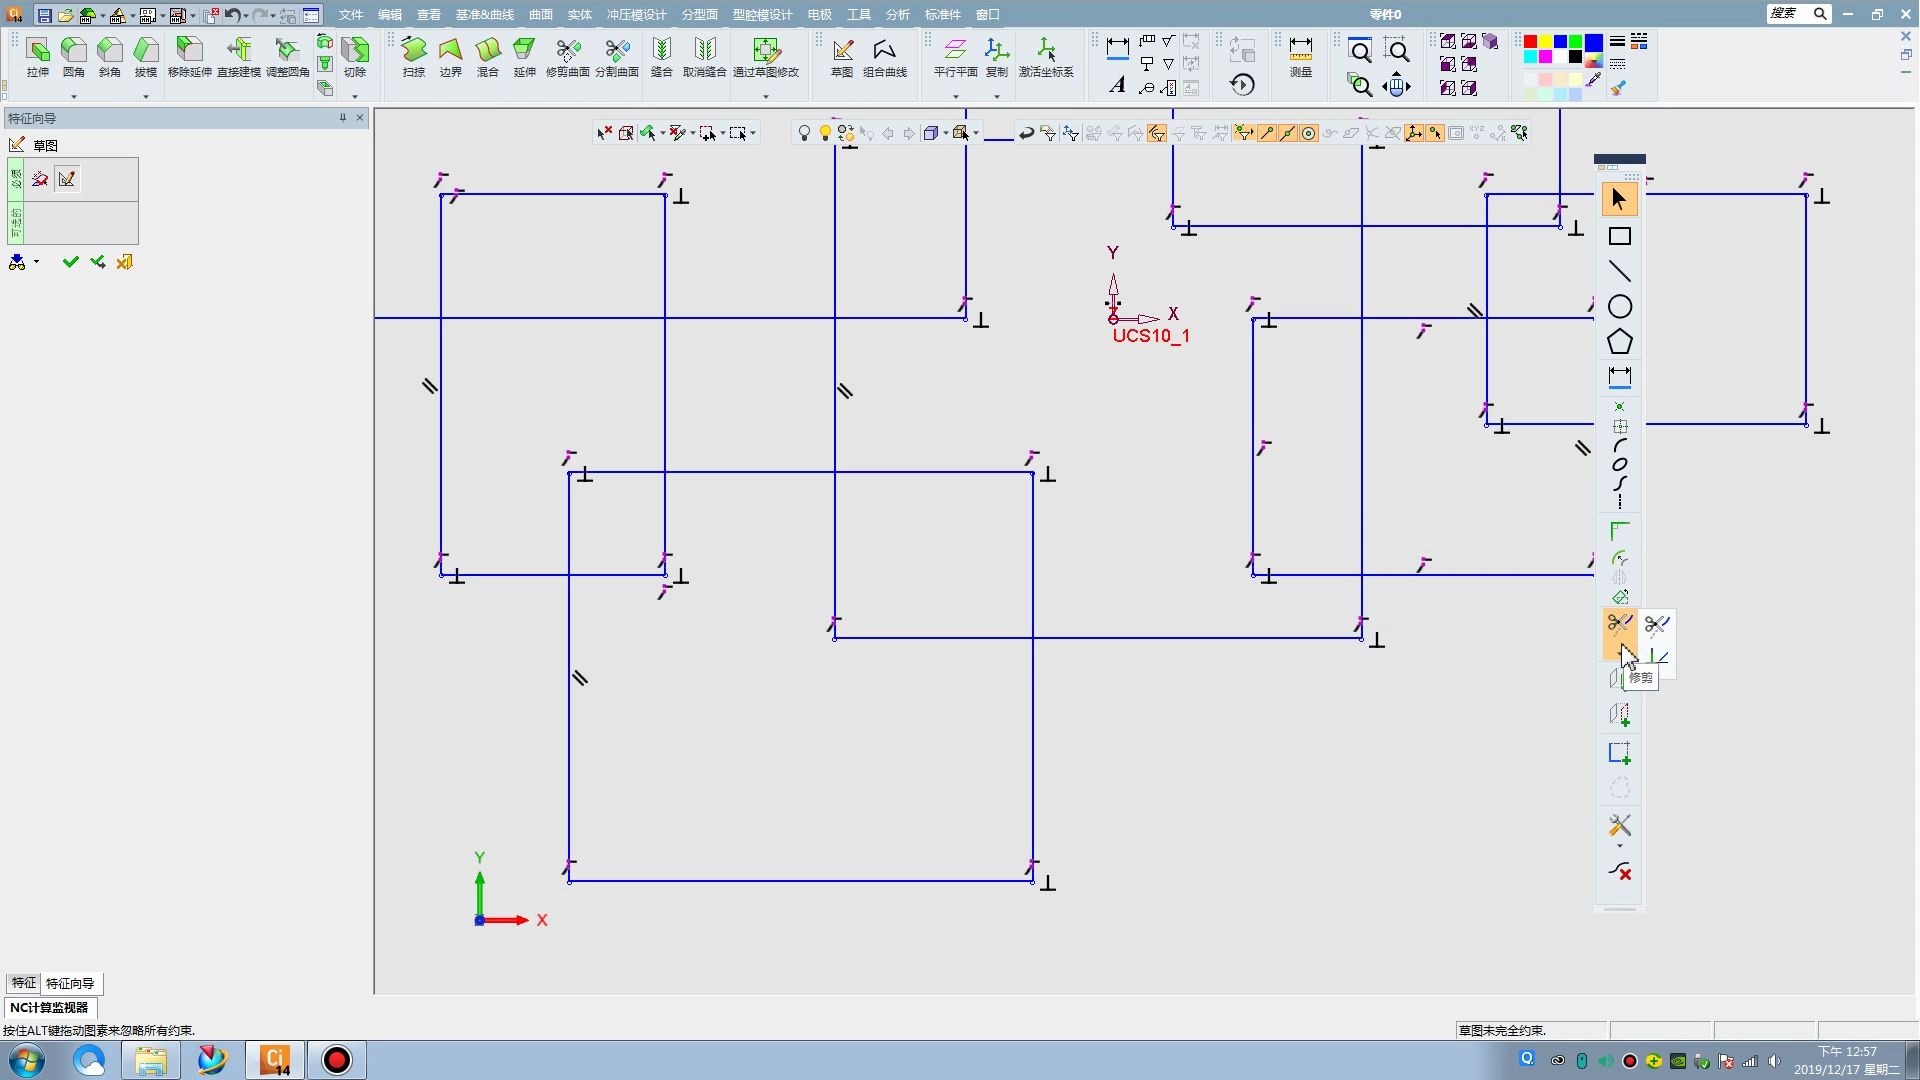Toggle the highlighted funnel selection filter

tap(1157, 133)
